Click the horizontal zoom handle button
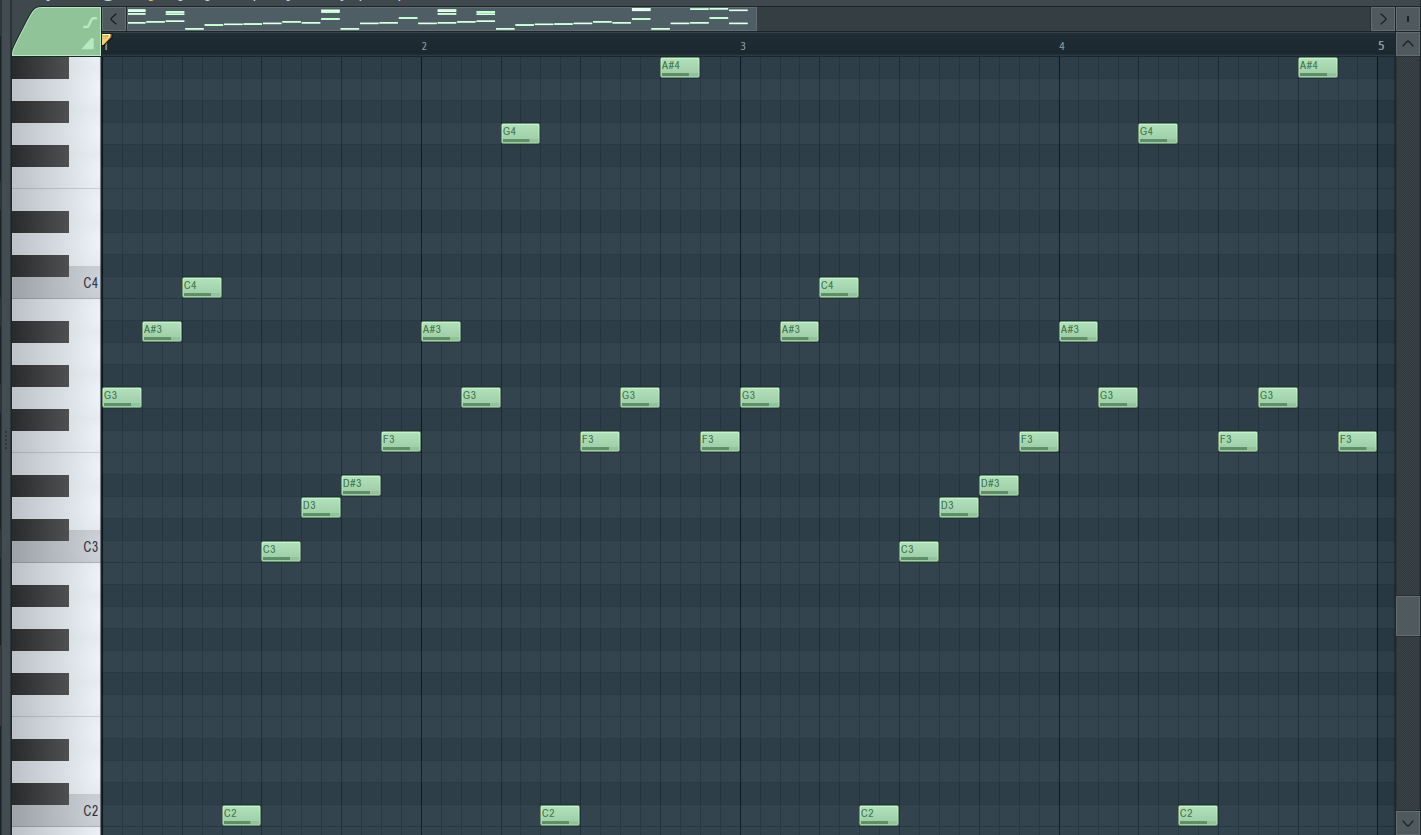This screenshot has height=835, width=1421. click(1408, 18)
